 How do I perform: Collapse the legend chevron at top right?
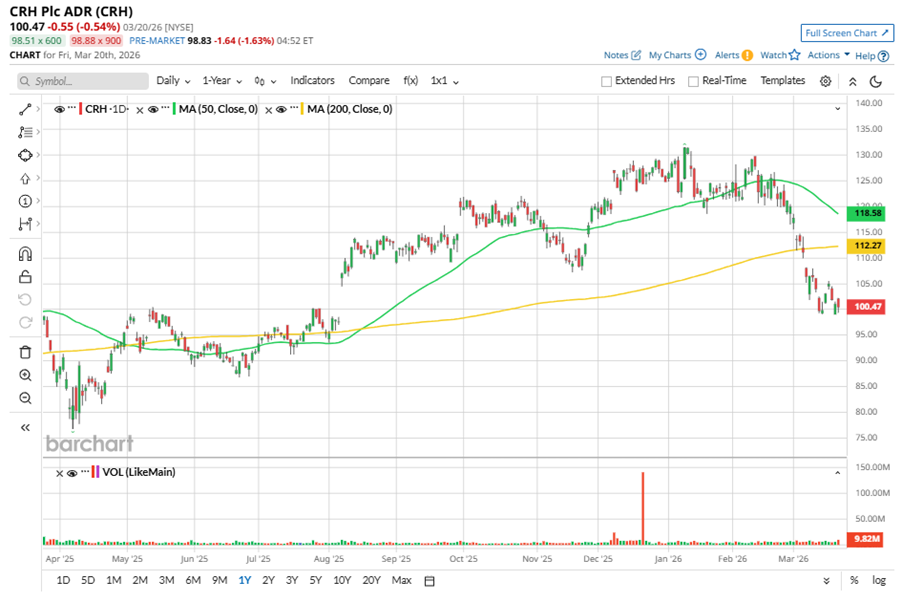838,109
